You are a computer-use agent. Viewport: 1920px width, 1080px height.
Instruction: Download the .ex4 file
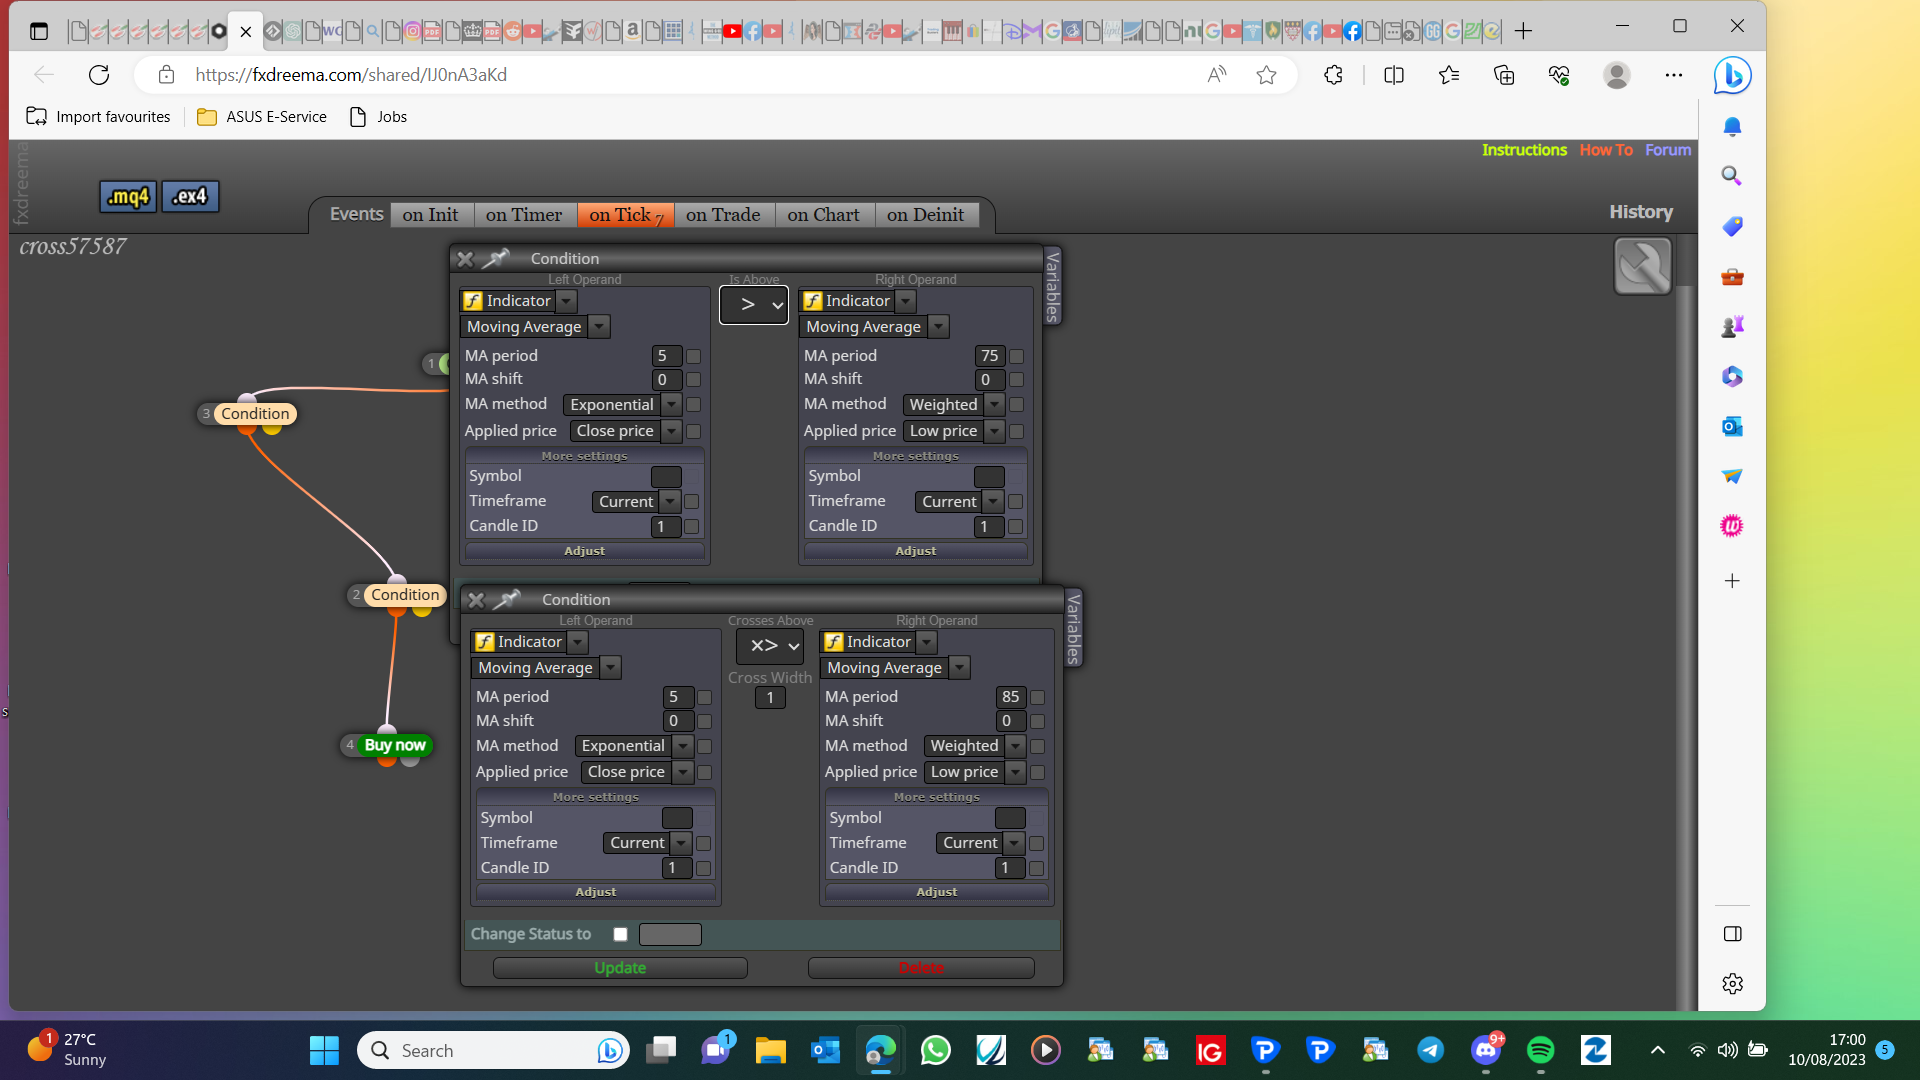pyautogui.click(x=190, y=197)
